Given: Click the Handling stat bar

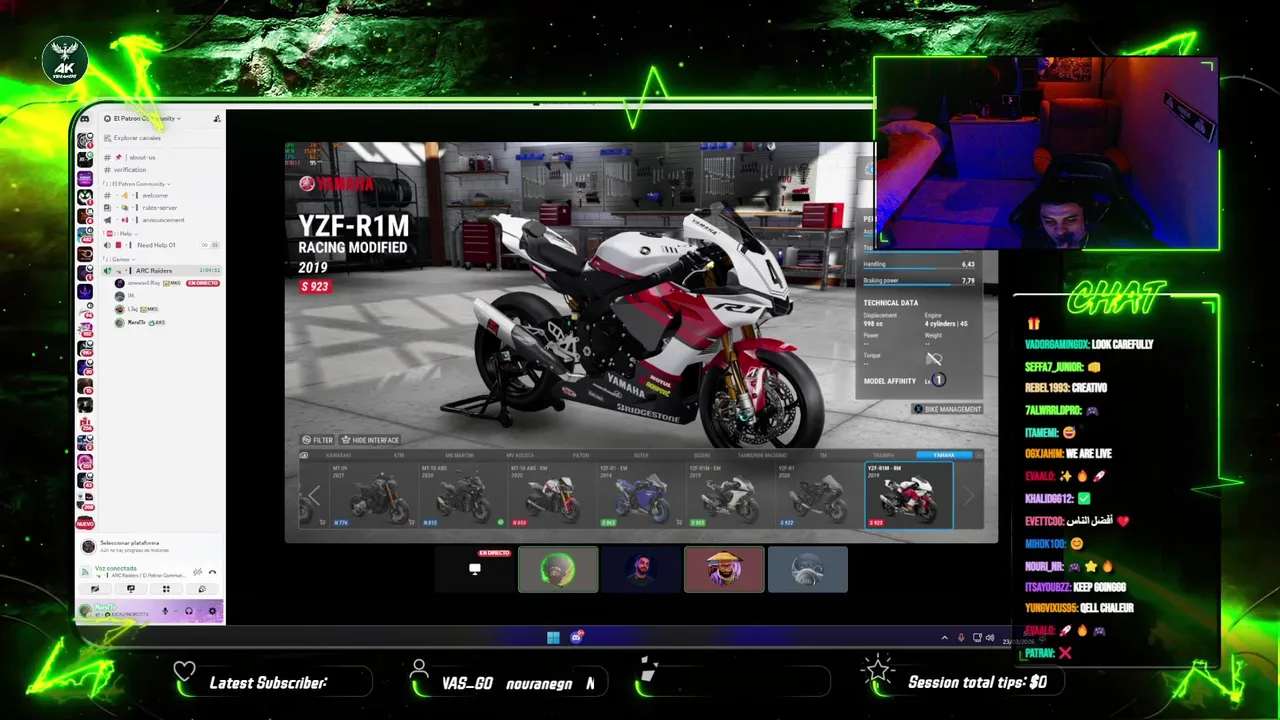Looking at the screenshot, I should 919,268.
